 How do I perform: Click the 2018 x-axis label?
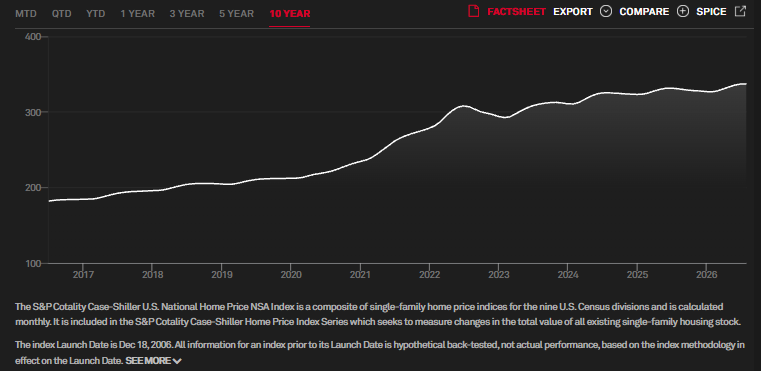152,275
